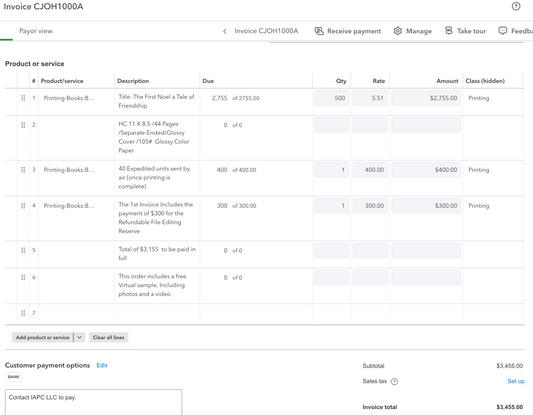Click the Contact IAPC LLC to pay text box
This screenshot has width=533, height=415.
[x=93, y=402]
